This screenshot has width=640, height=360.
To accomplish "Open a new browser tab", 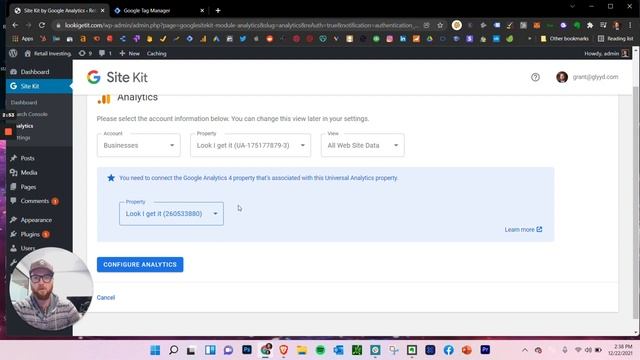I will tap(218, 11).
